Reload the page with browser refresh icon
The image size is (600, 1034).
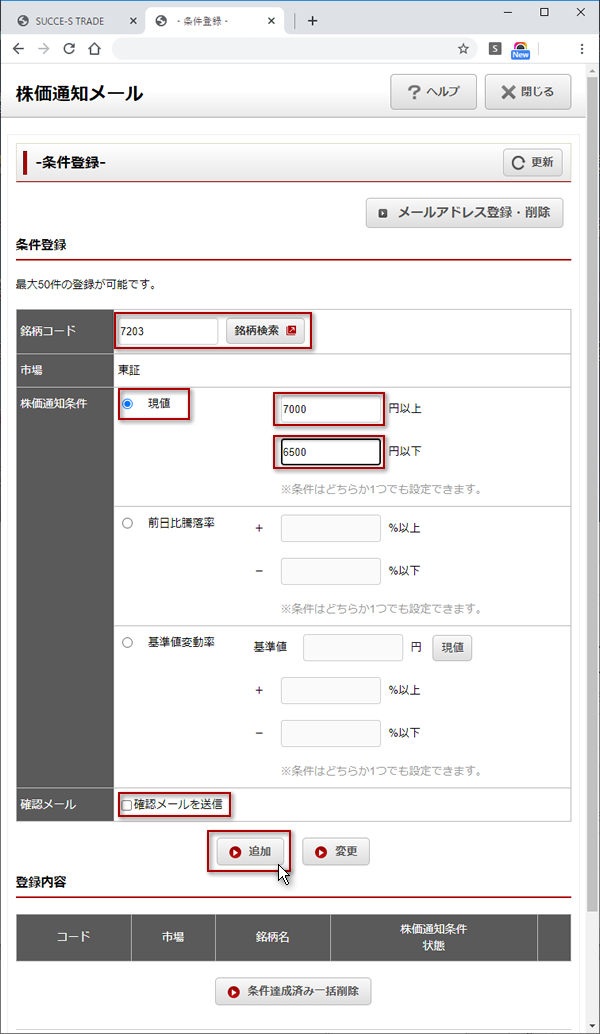[x=69, y=48]
